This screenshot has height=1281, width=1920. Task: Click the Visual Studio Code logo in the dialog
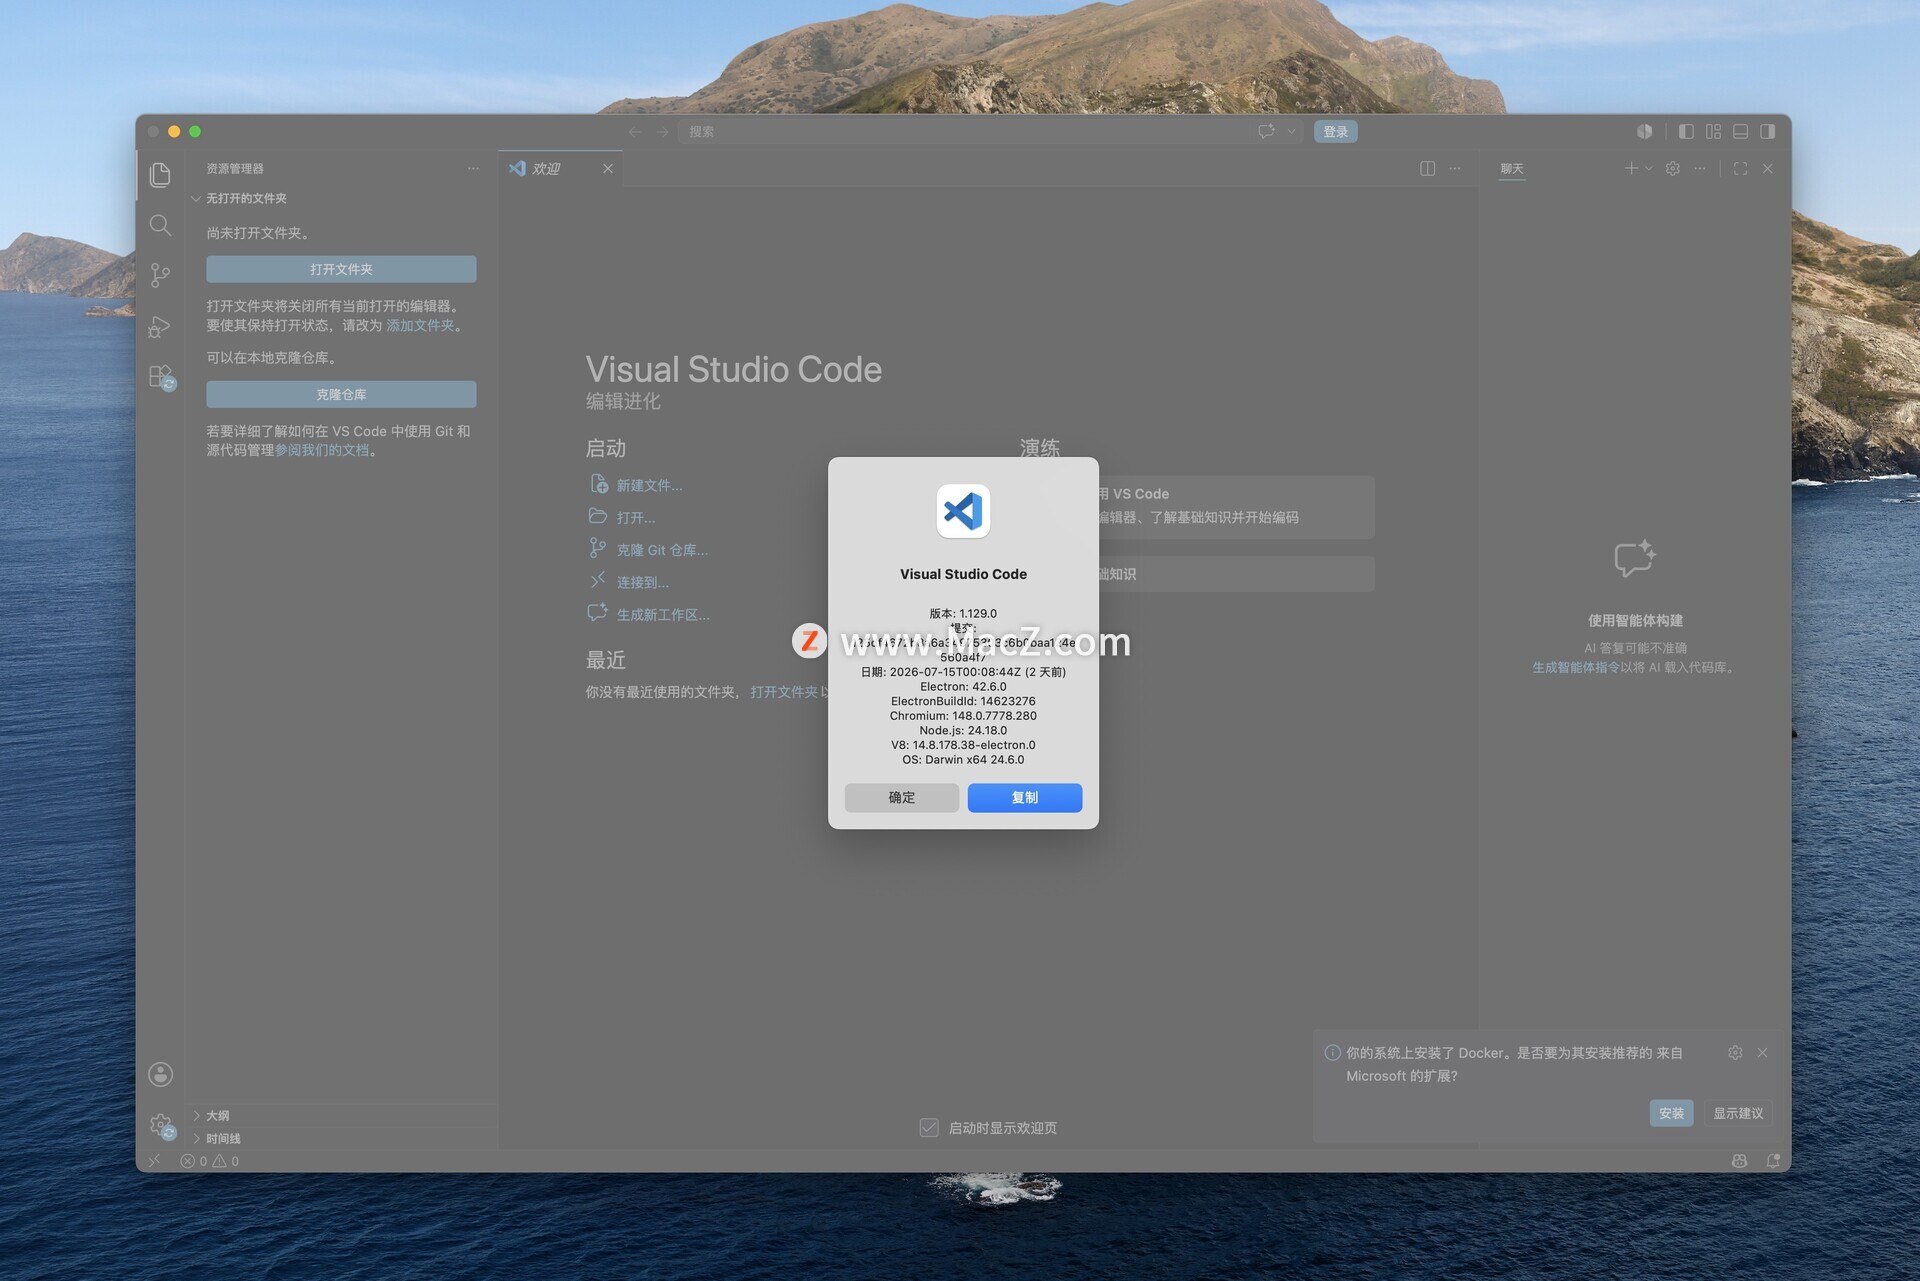[963, 511]
